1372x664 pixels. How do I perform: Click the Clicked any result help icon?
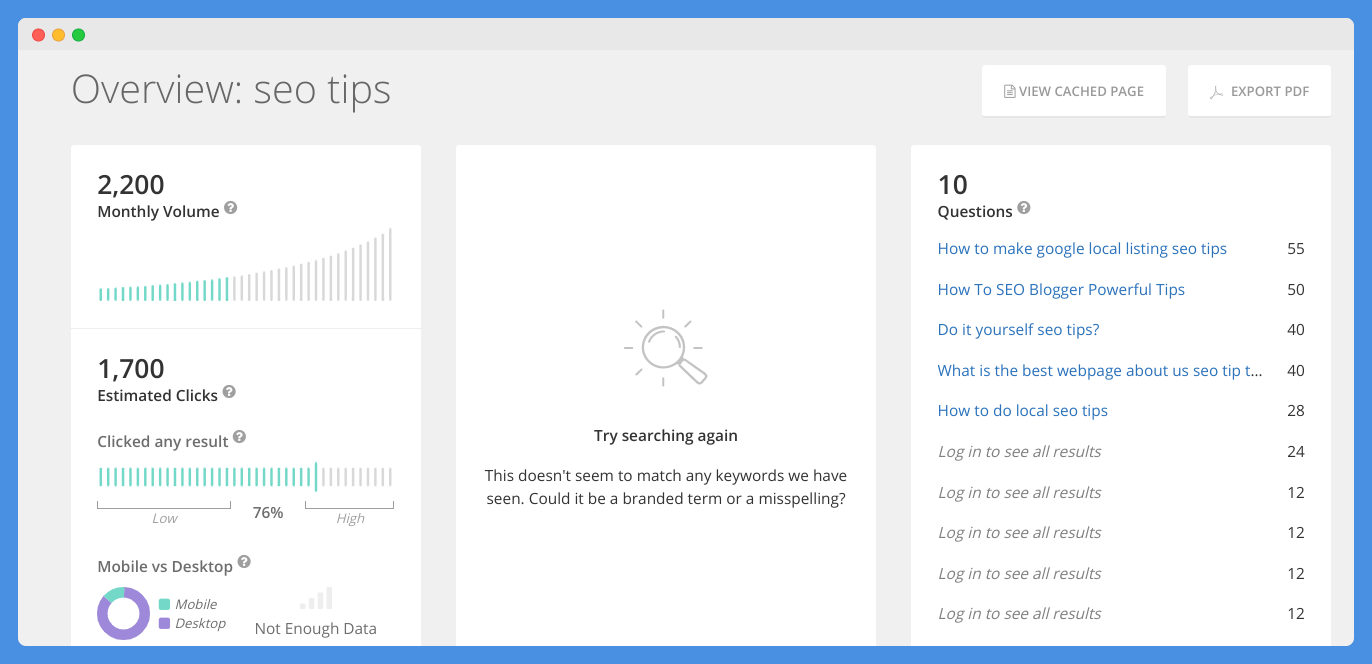(x=239, y=438)
